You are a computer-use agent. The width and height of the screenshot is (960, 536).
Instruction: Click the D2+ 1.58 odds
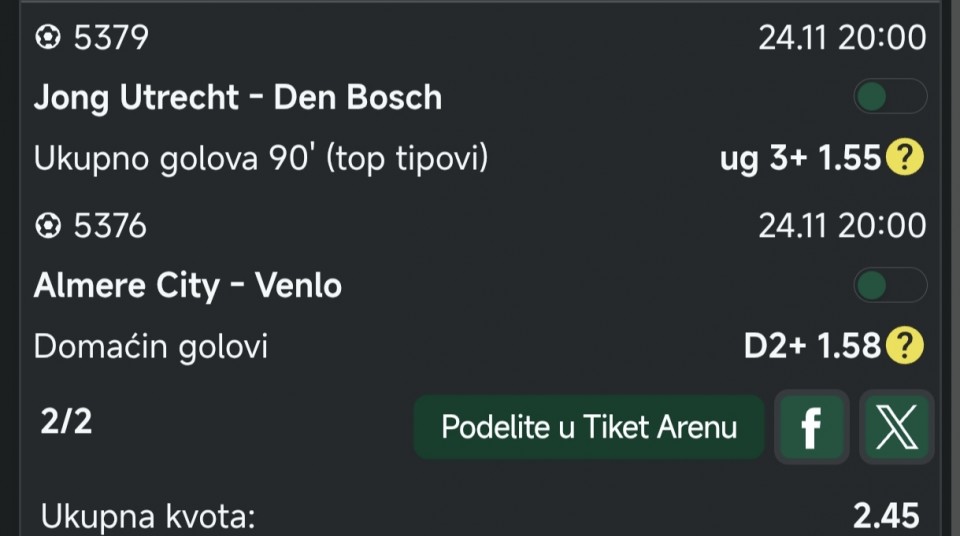(812, 346)
